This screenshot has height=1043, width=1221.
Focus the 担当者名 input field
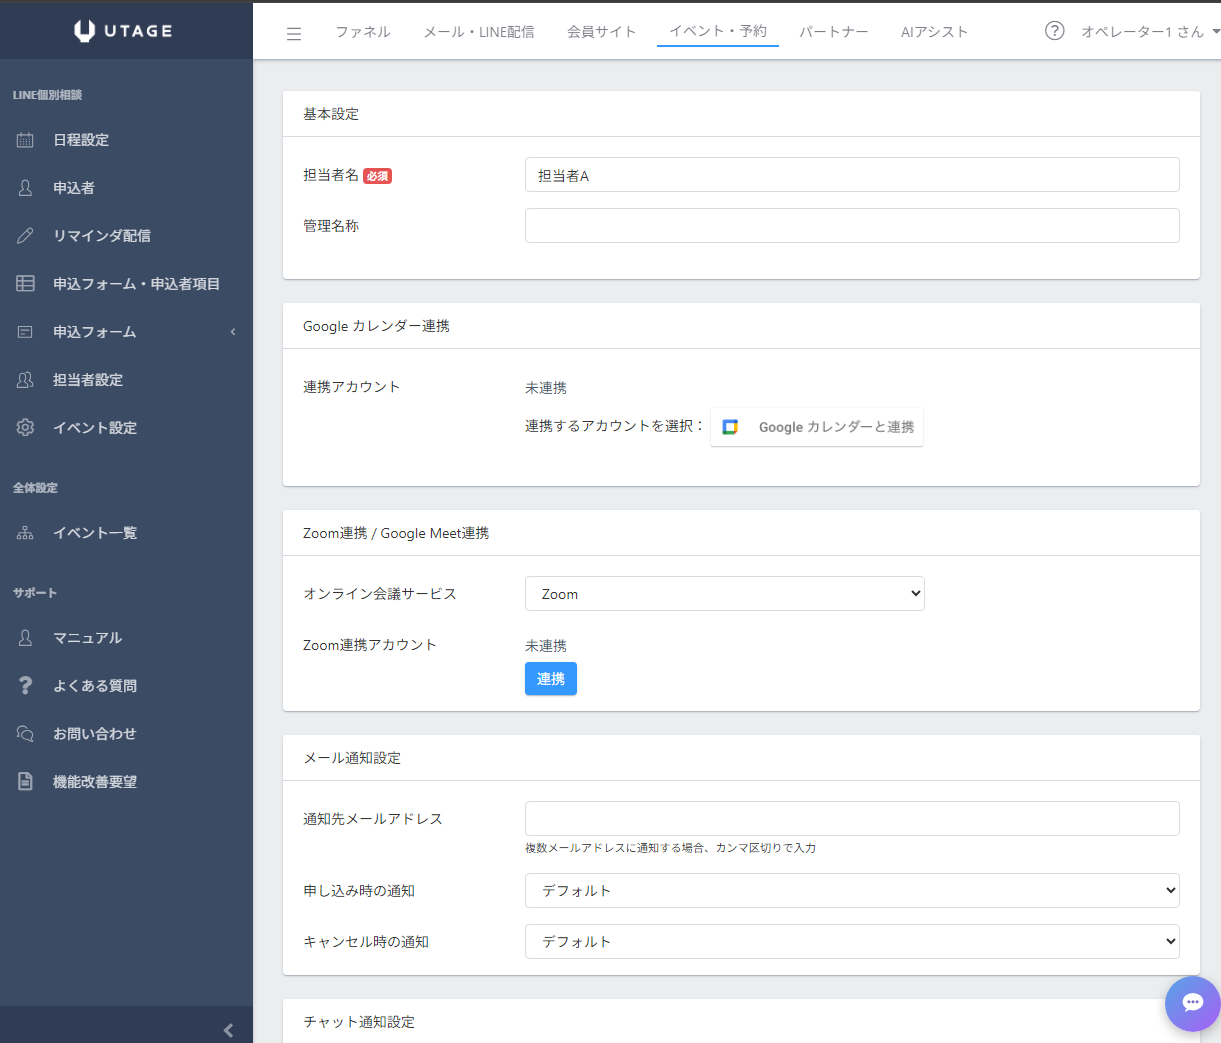pos(852,175)
